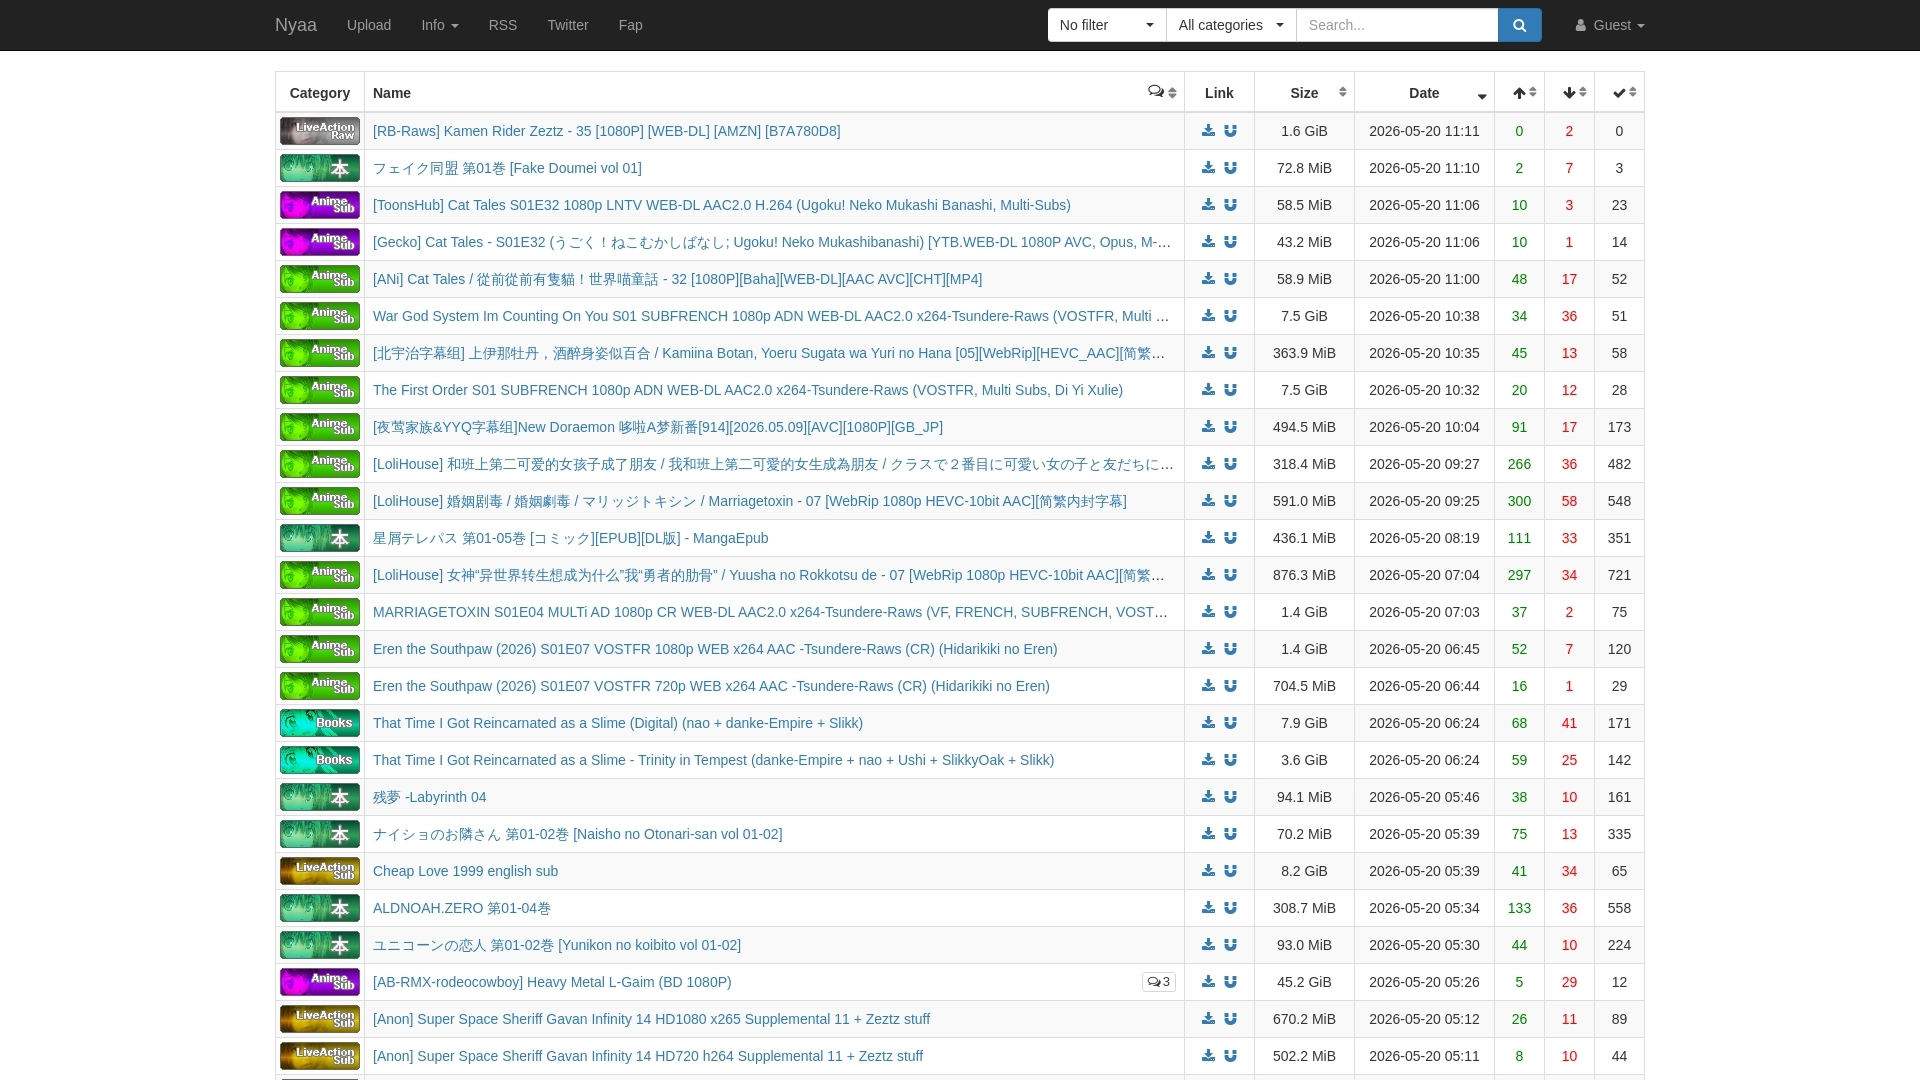The height and width of the screenshot is (1080, 1920).
Task: Open the Fap nav link
Action: pos(631,25)
